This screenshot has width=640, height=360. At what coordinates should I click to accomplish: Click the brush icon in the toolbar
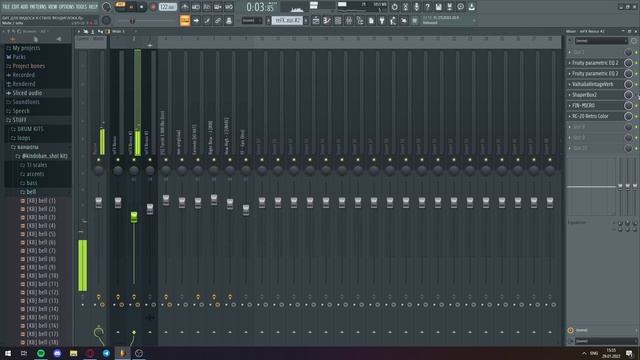pos(207,20)
